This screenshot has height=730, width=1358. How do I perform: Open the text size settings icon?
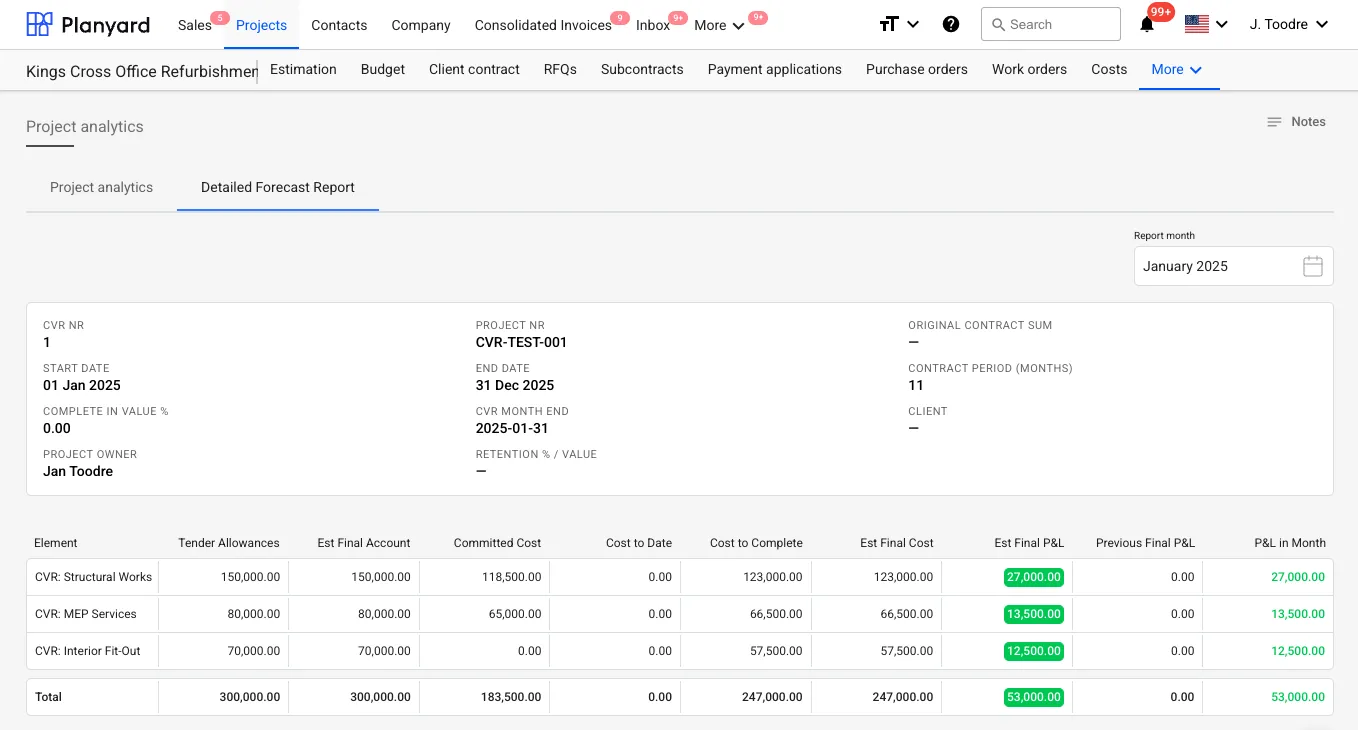point(889,25)
